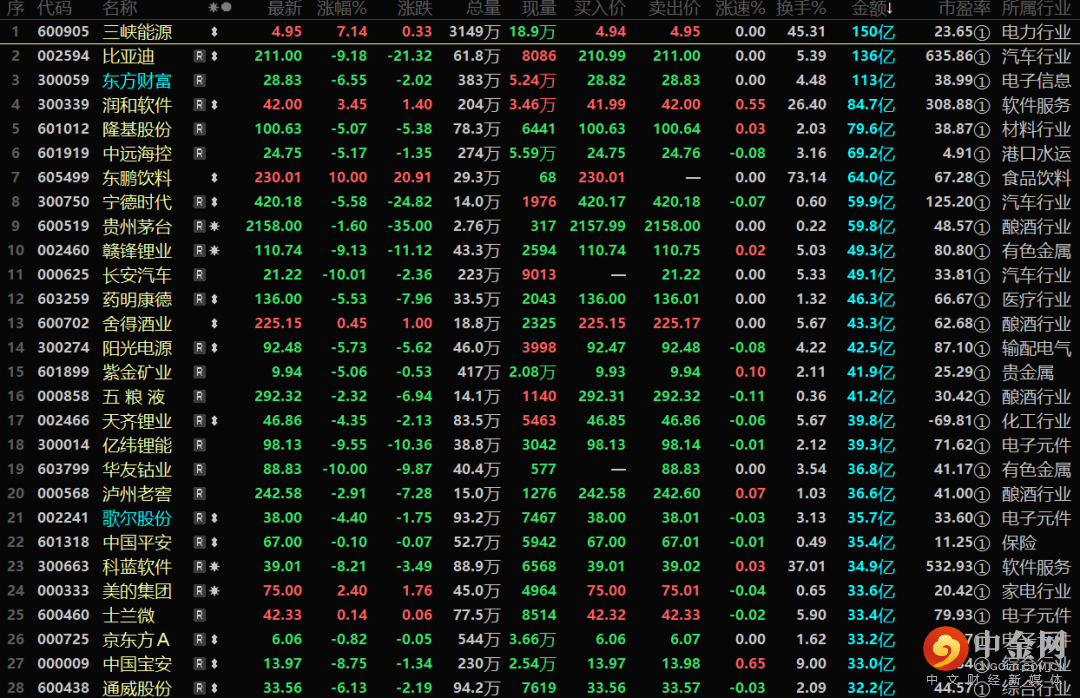
Task: Click the R badge beside 贵州茅台
Action: [199, 226]
